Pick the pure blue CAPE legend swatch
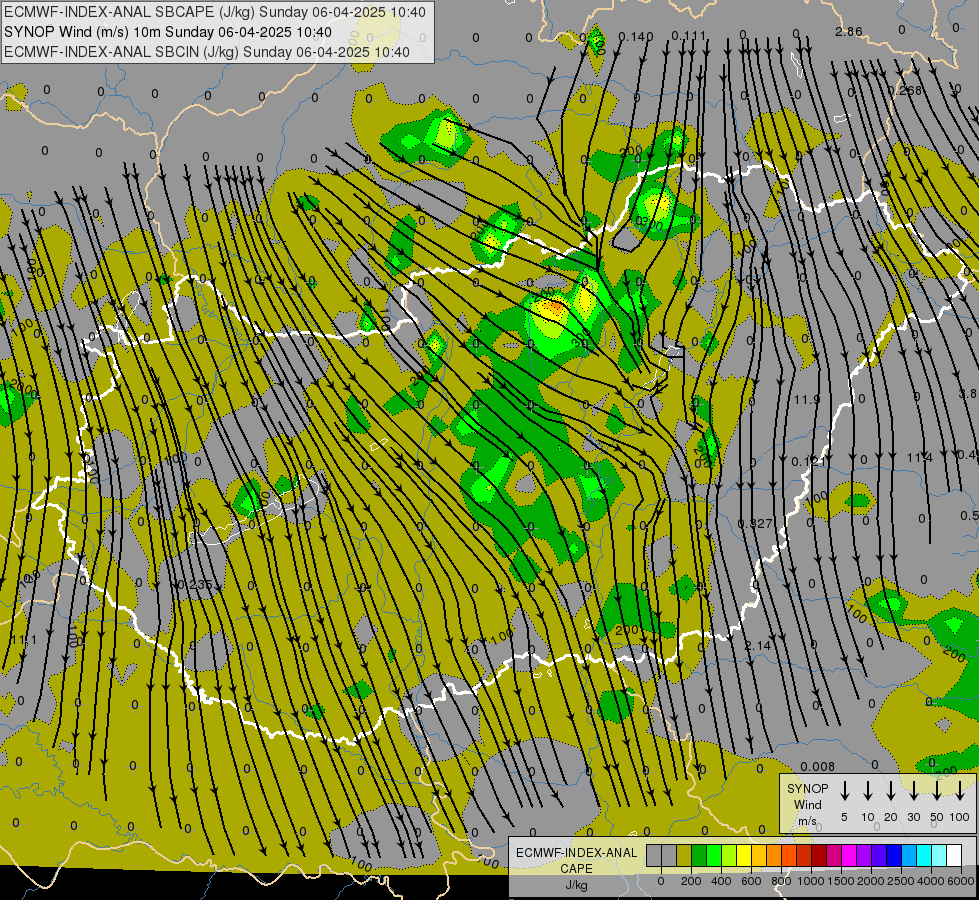 (893, 855)
